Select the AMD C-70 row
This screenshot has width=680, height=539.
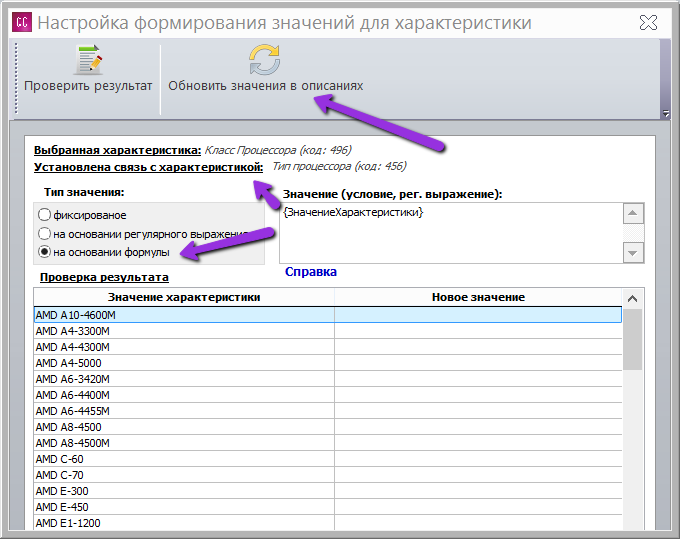tap(327, 475)
